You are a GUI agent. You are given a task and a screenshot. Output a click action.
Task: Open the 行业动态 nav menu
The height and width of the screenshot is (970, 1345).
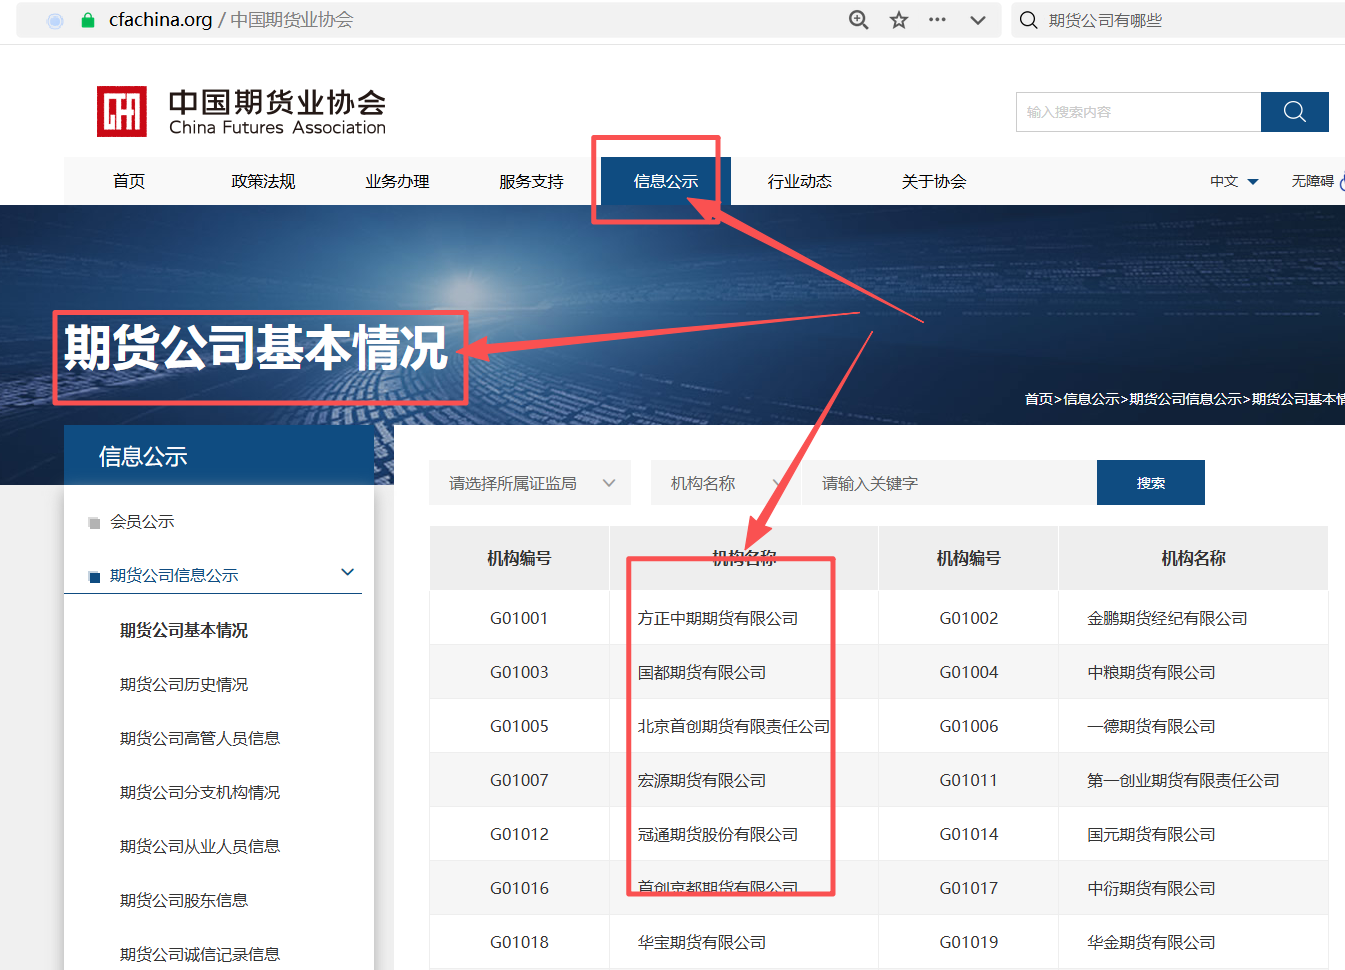800,181
